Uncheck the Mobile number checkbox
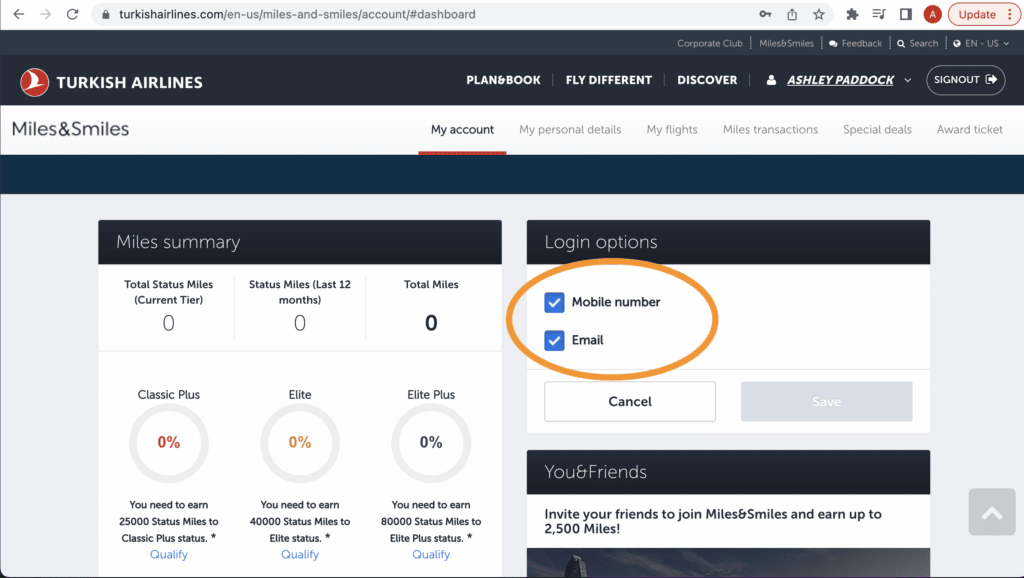The height and width of the screenshot is (578, 1024). click(554, 302)
